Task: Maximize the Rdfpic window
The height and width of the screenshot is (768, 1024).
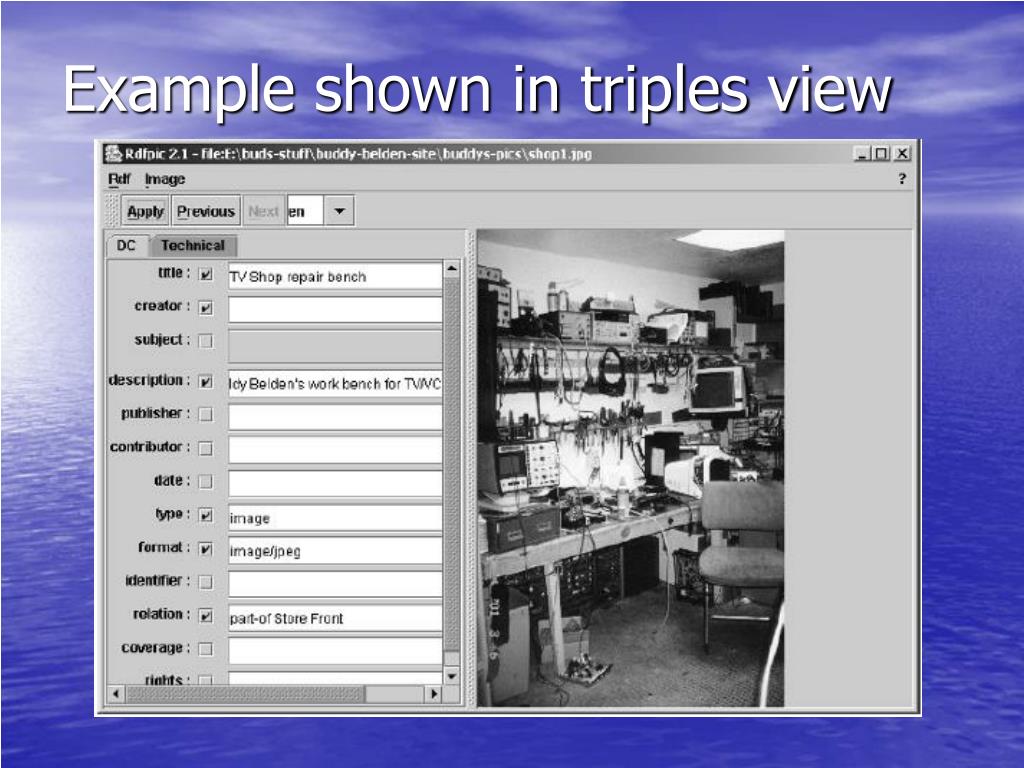Action: pos(882,153)
